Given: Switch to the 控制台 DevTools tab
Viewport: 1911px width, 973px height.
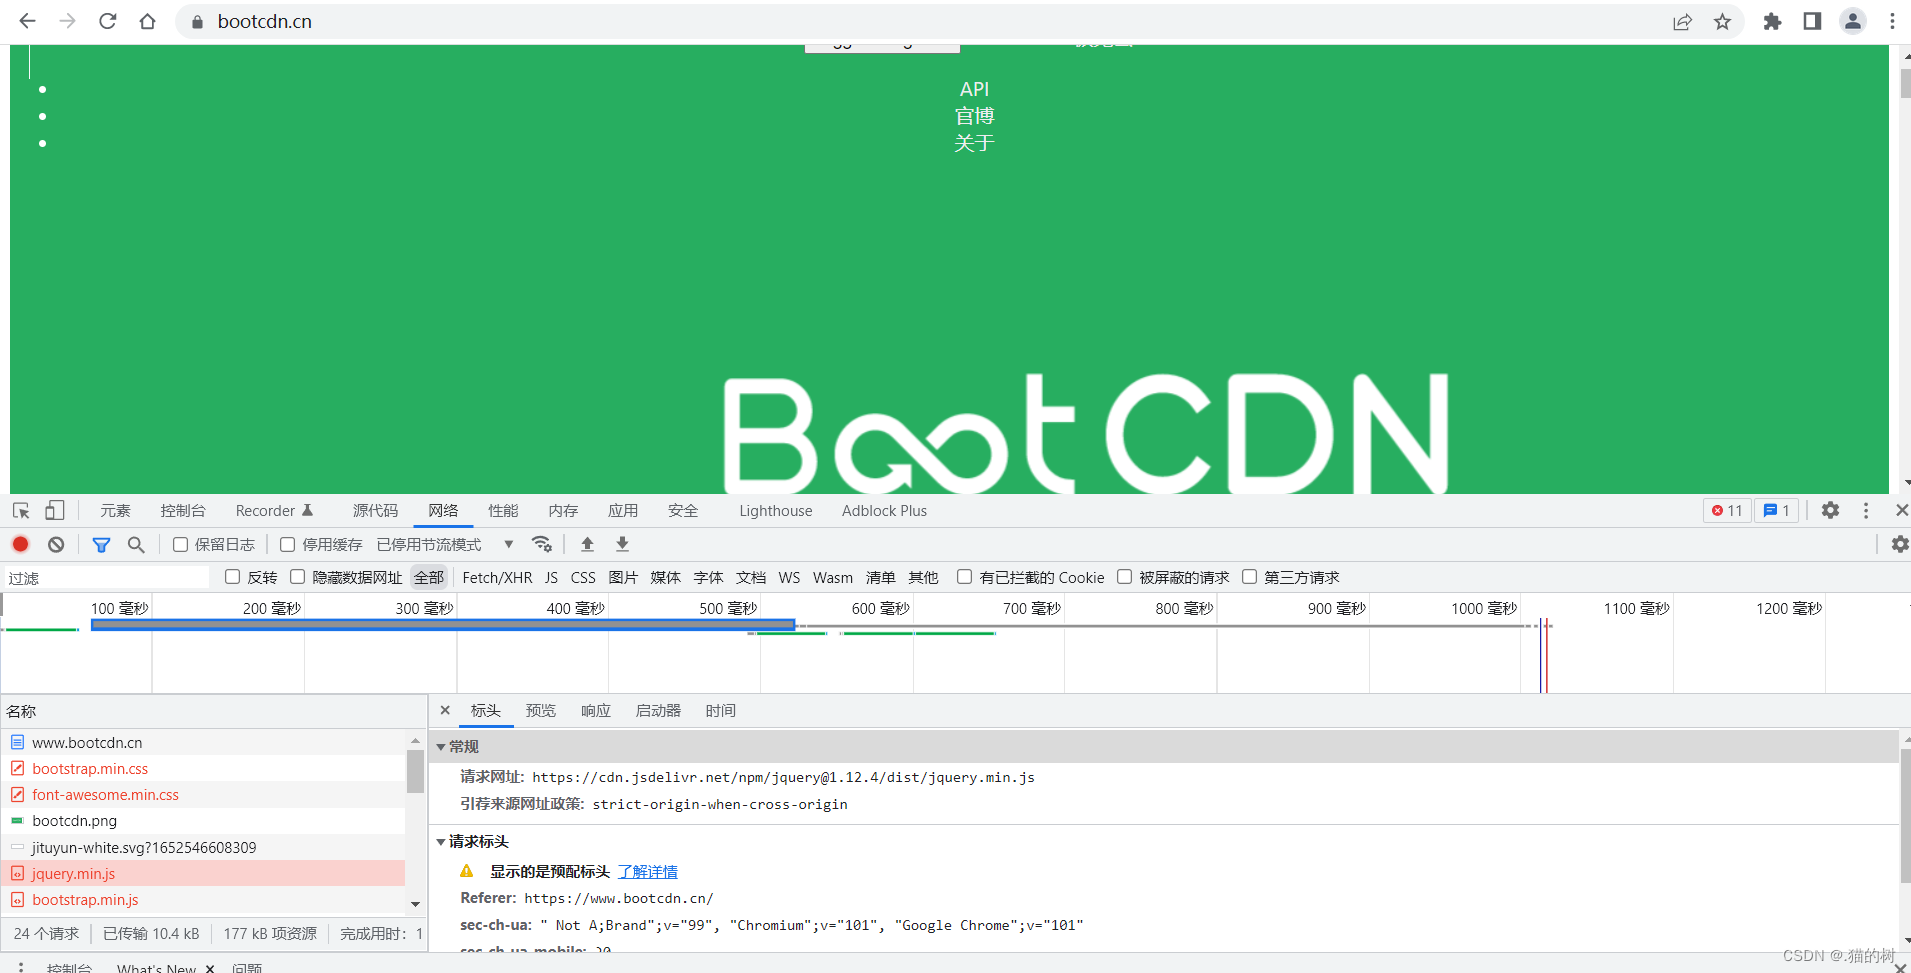Looking at the screenshot, I should pos(182,510).
